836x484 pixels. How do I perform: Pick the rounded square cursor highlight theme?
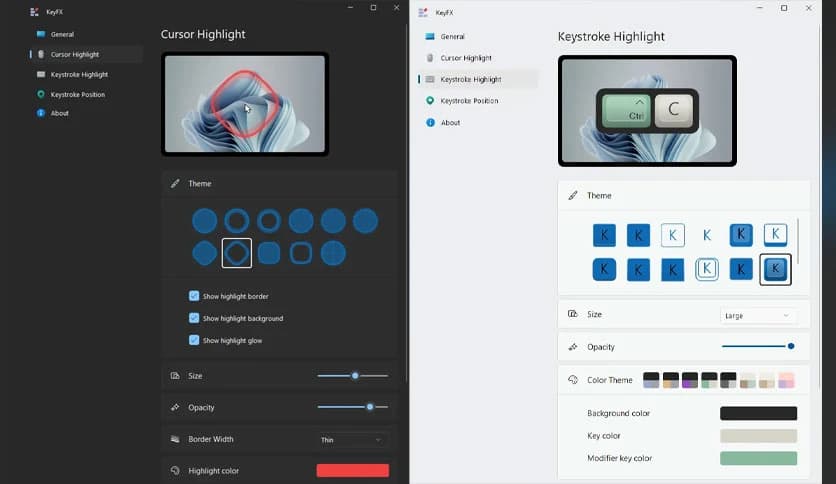(269, 253)
